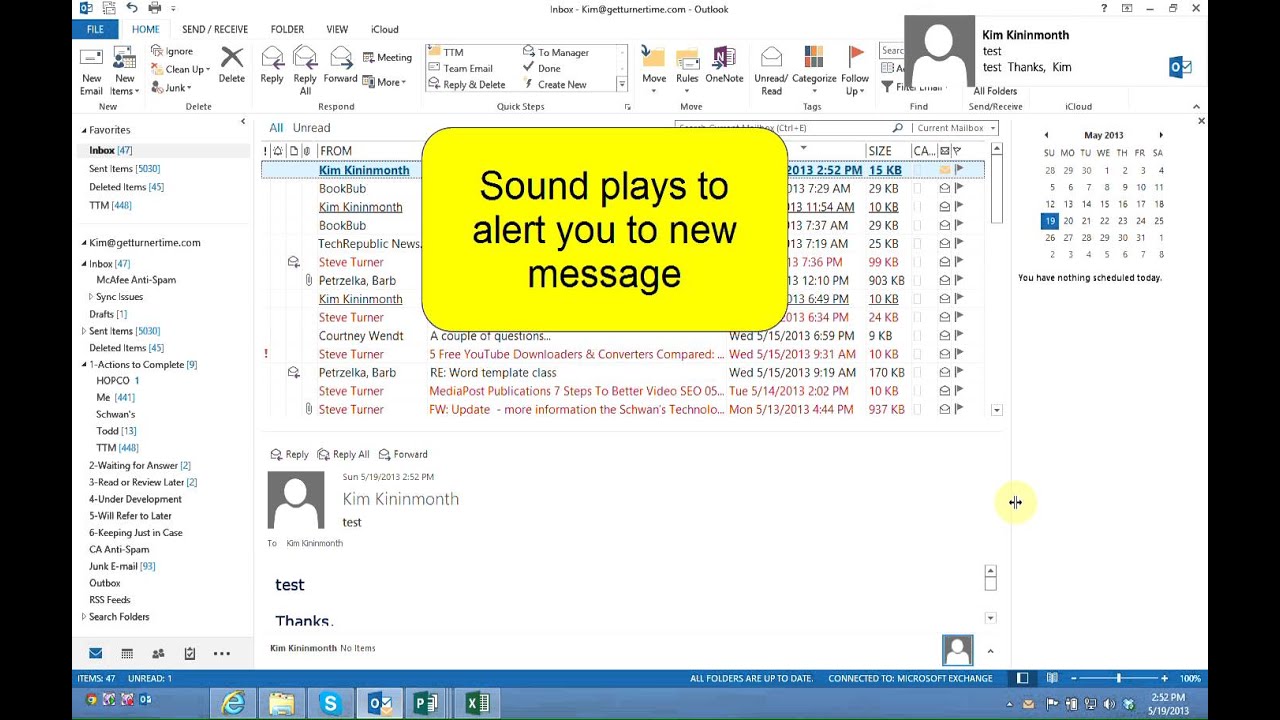The height and width of the screenshot is (720, 1280).
Task: Click Reply All in the reading pane
Action: point(342,454)
